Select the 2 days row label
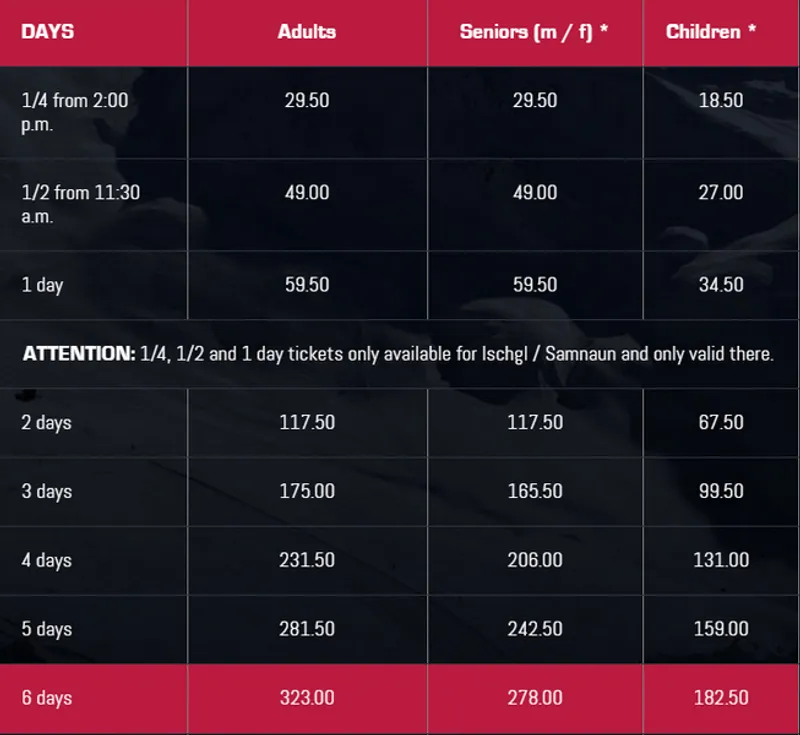Image resolution: width=800 pixels, height=735 pixels. (x=46, y=422)
